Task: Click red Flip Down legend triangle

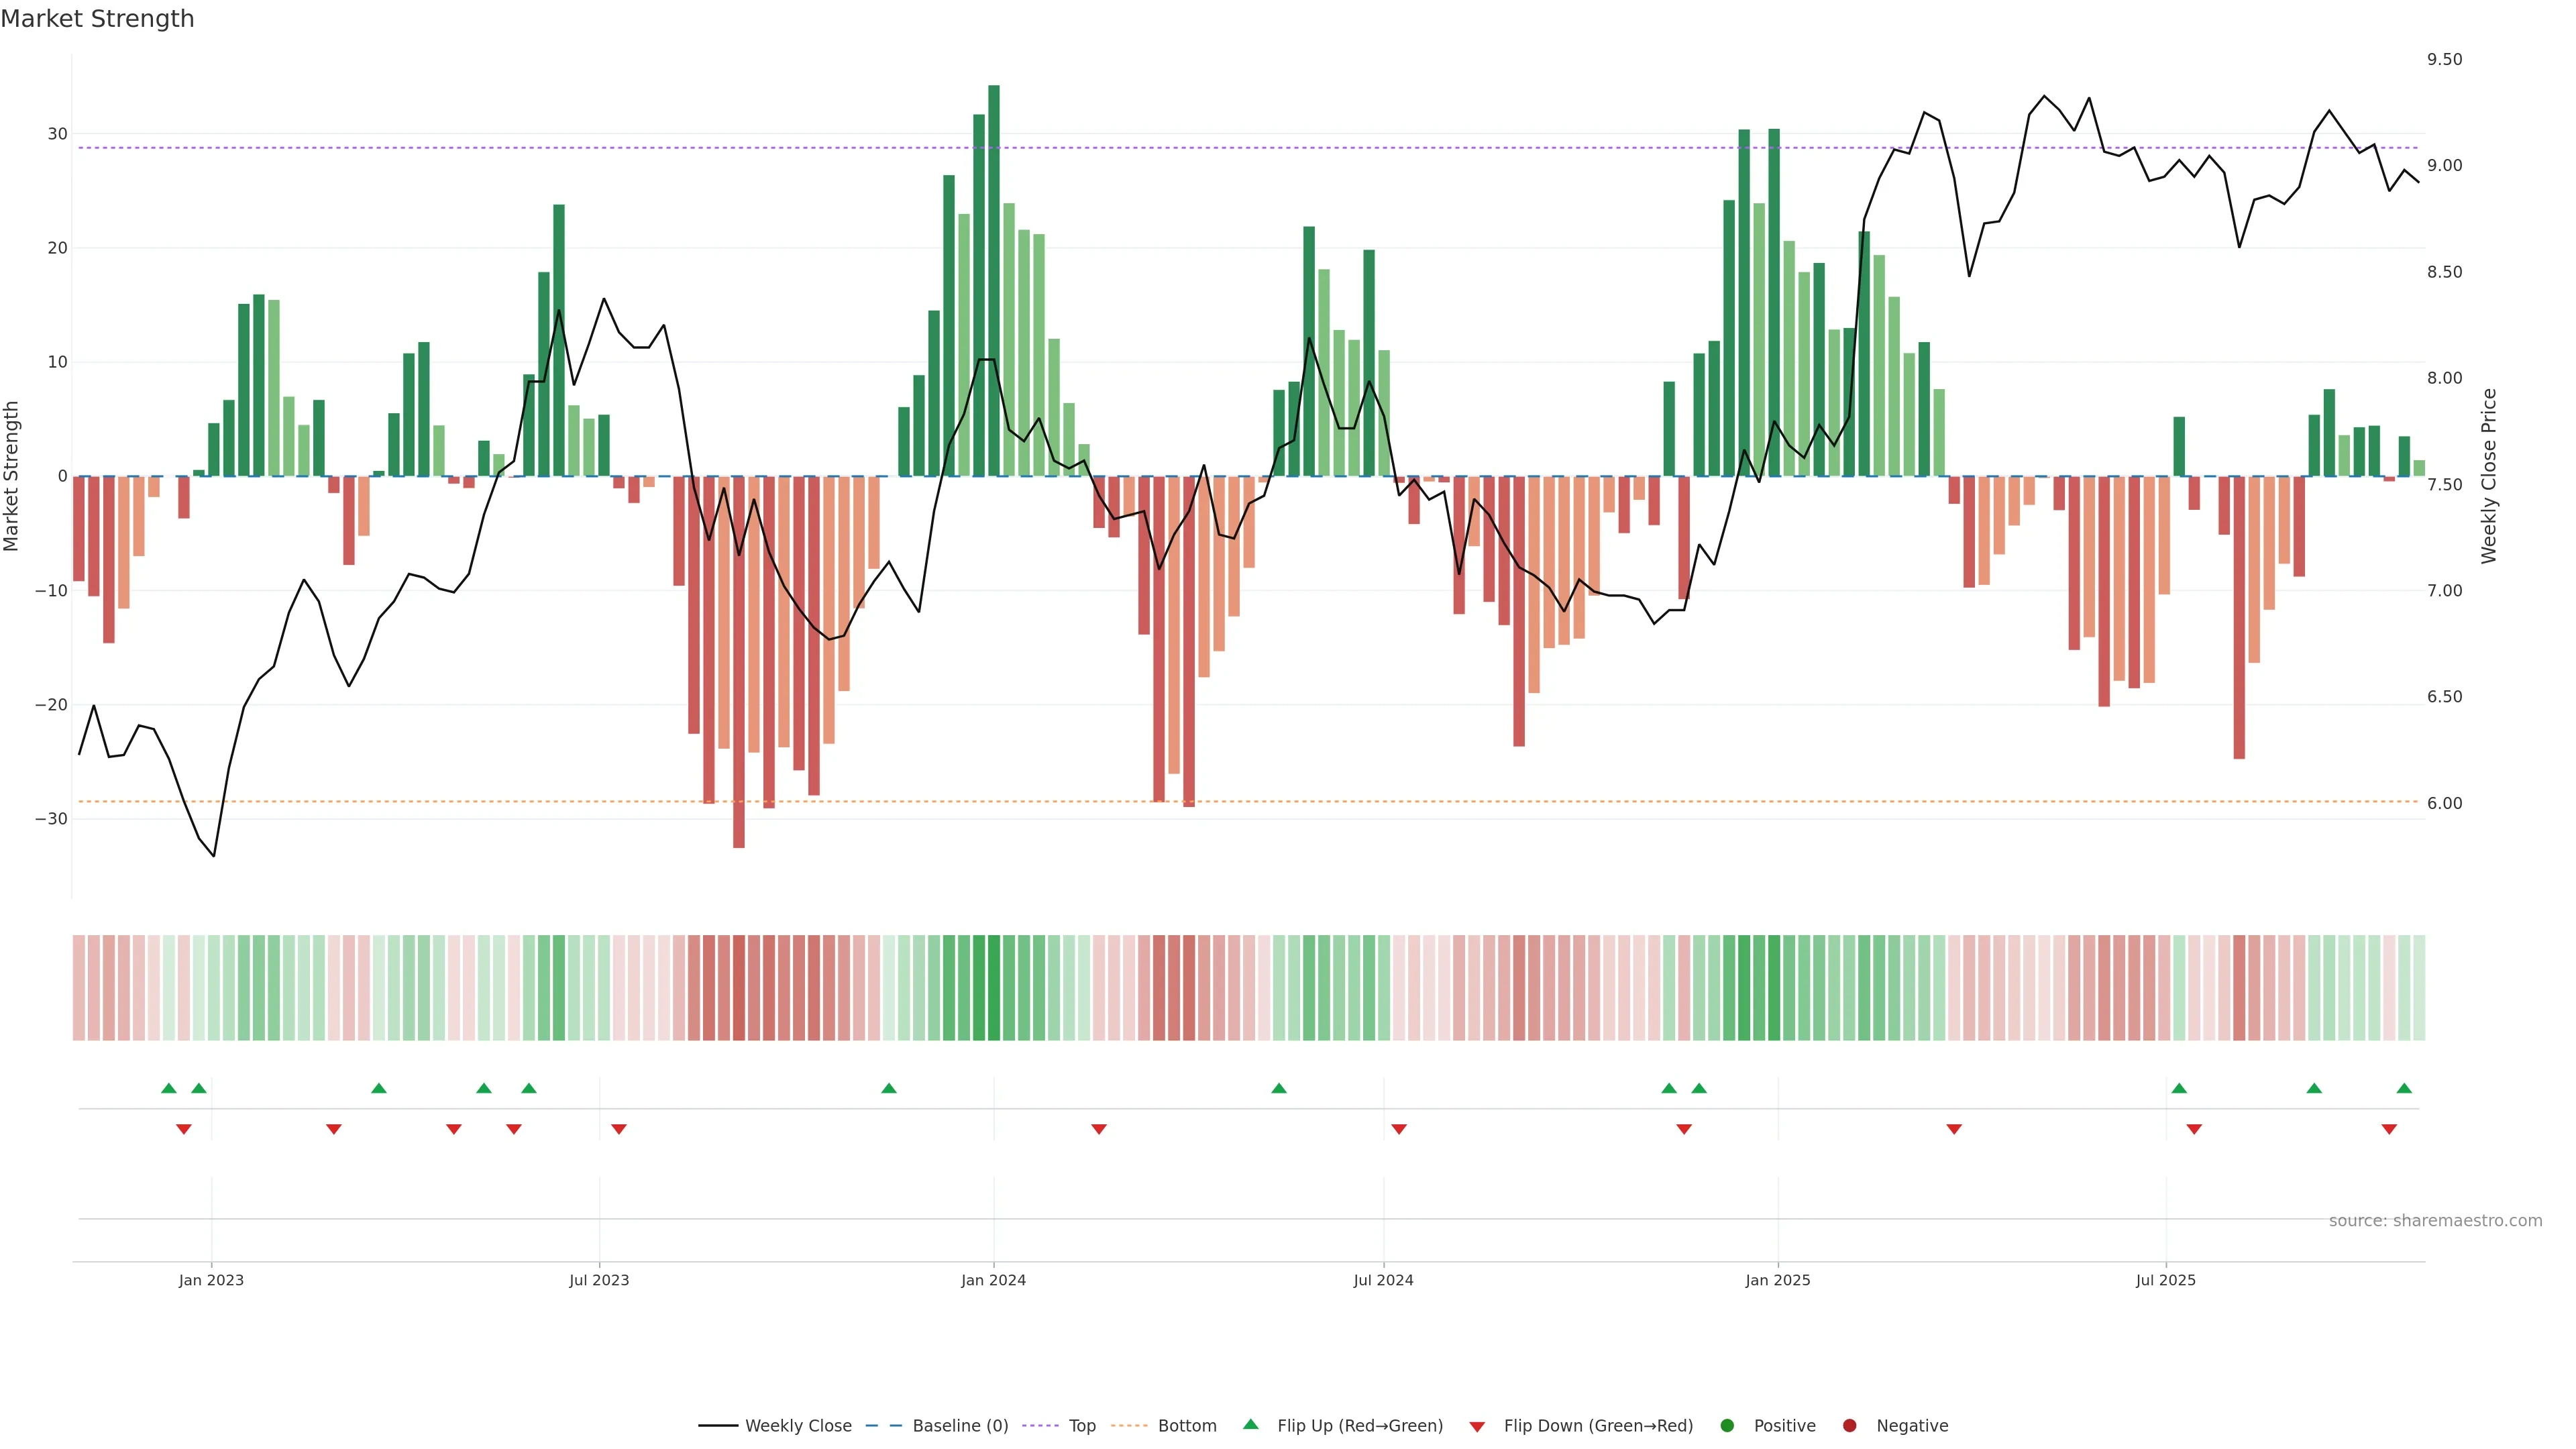Action: pyautogui.click(x=1477, y=1427)
